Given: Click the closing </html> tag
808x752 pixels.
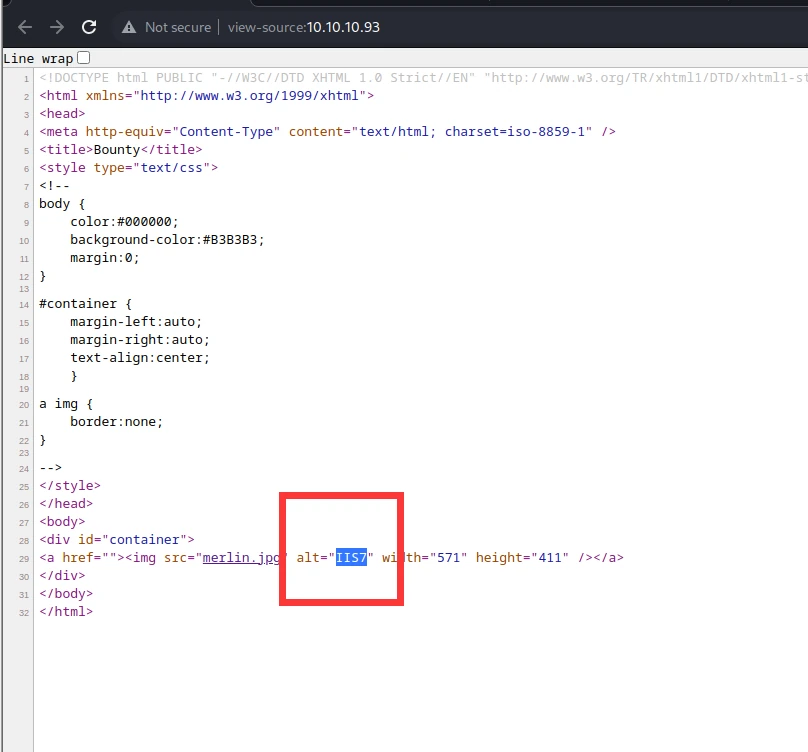Looking at the screenshot, I should (66, 612).
